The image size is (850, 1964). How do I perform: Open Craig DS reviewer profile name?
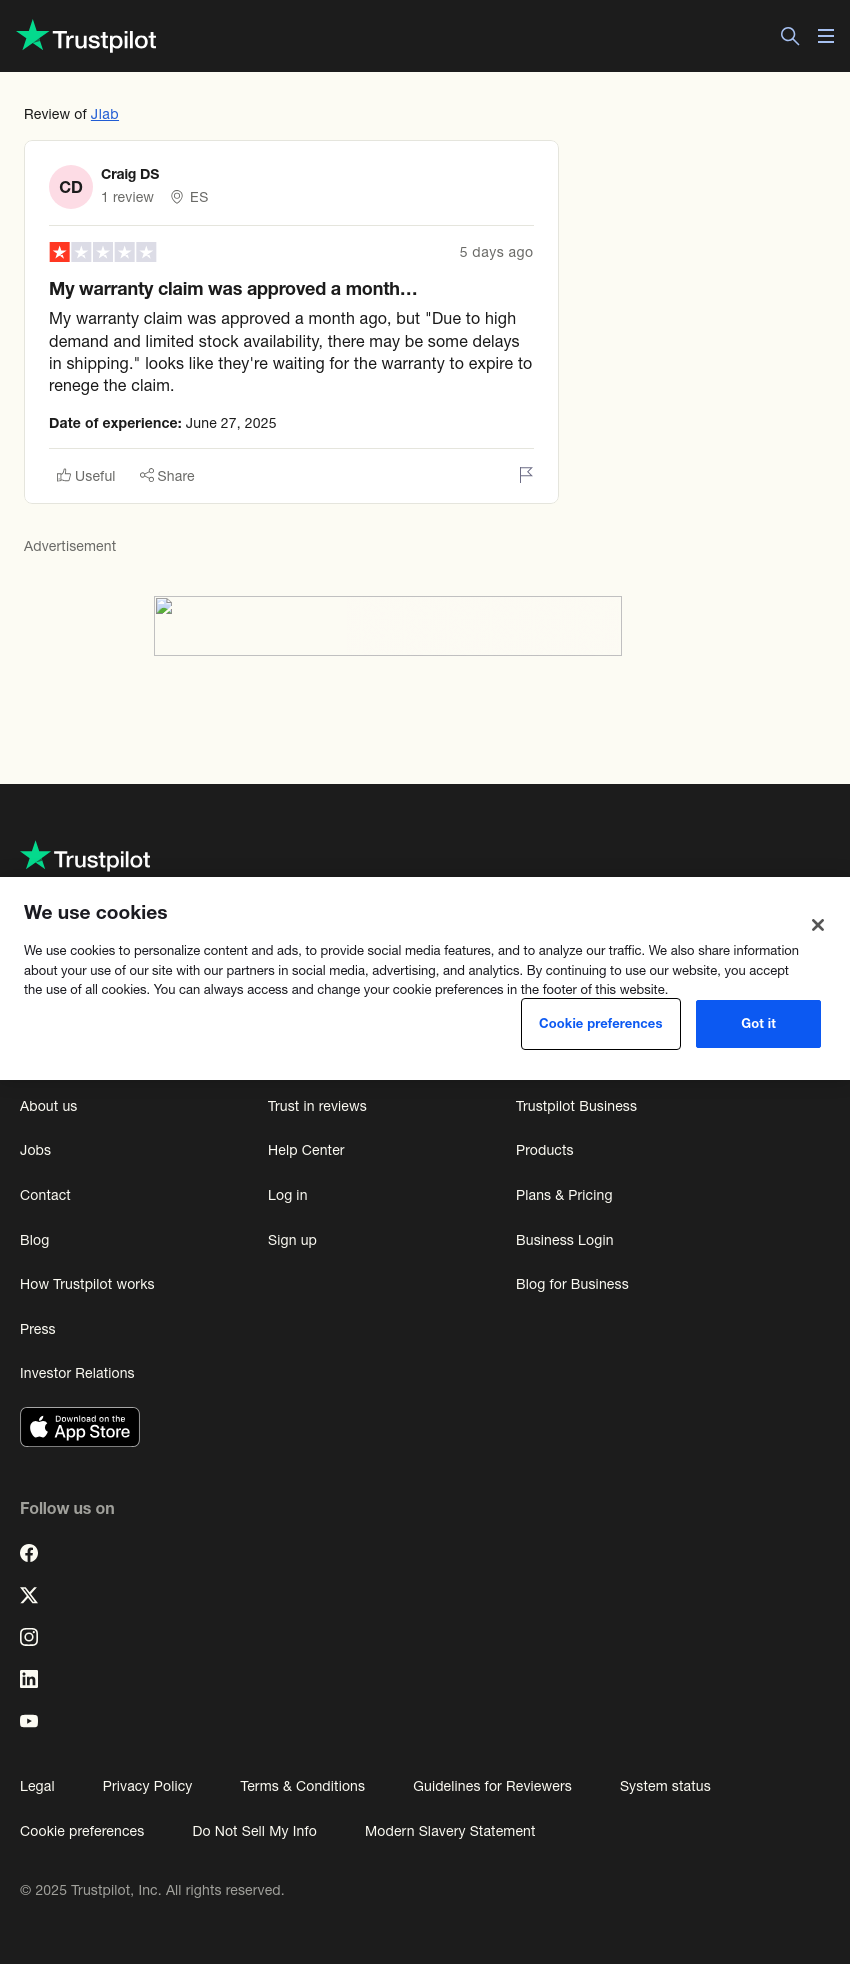[130, 174]
